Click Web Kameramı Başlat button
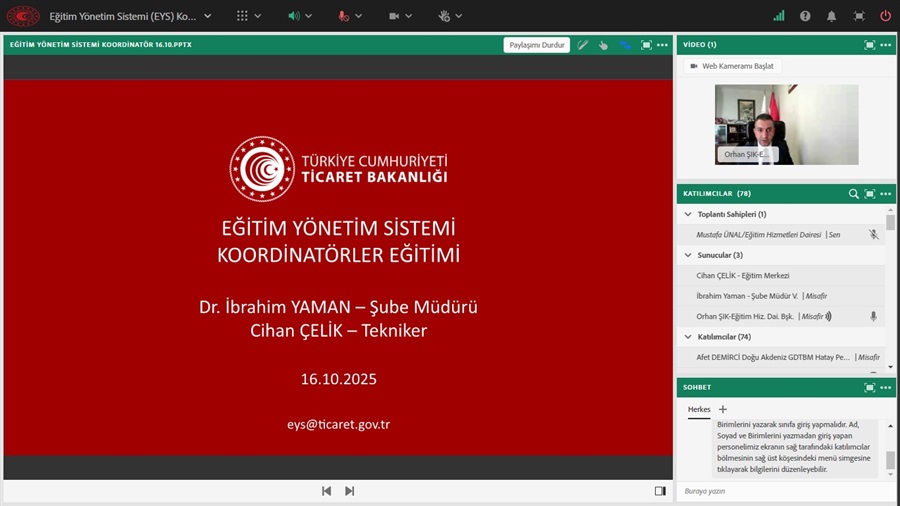 pyautogui.click(x=731, y=66)
